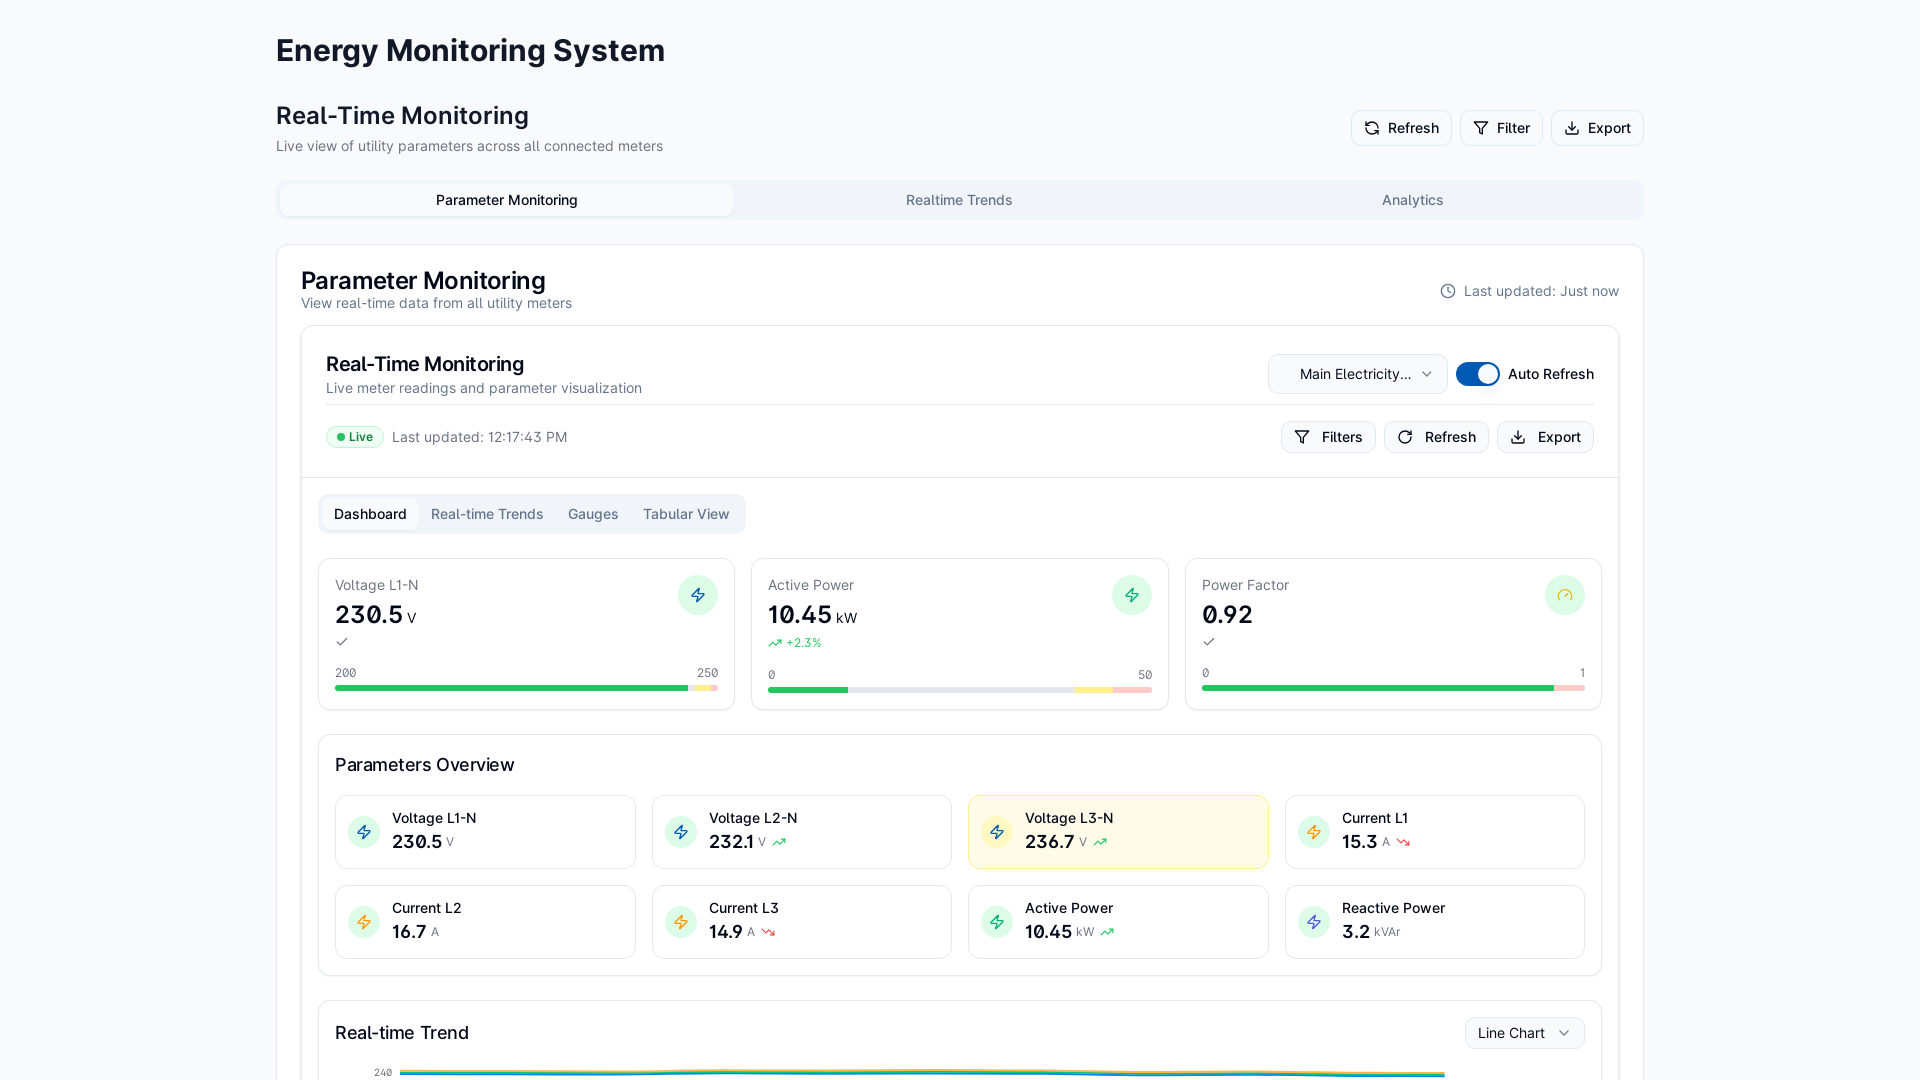Click the upward trend arrow next to 232.1 V
Image resolution: width=1920 pixels, height=1080 pixels.
[x=779, y=842]
